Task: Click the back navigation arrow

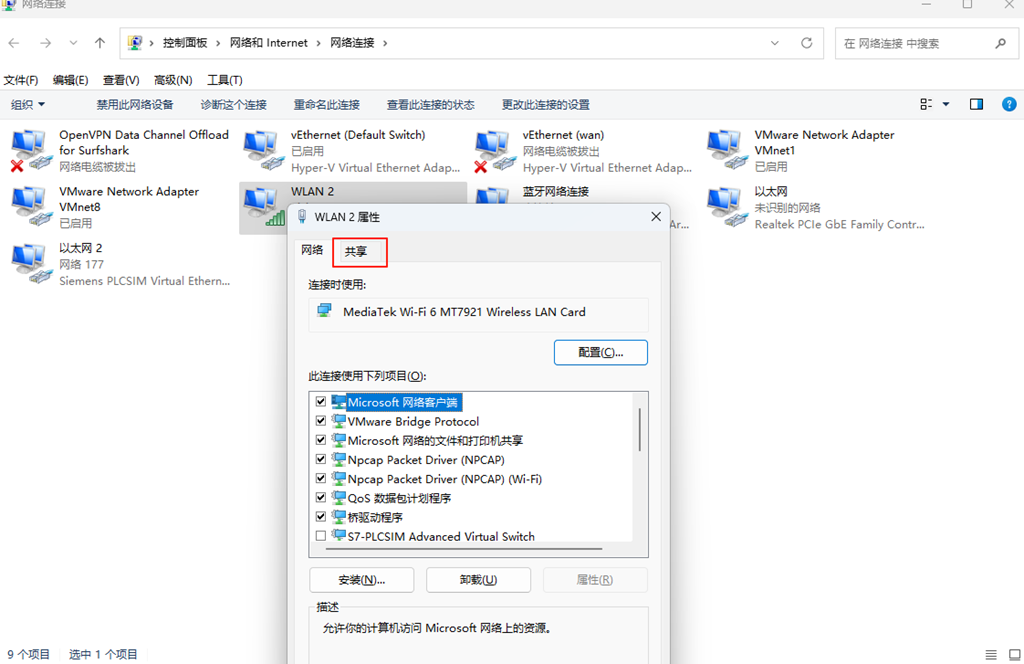Action: point(14,43)
